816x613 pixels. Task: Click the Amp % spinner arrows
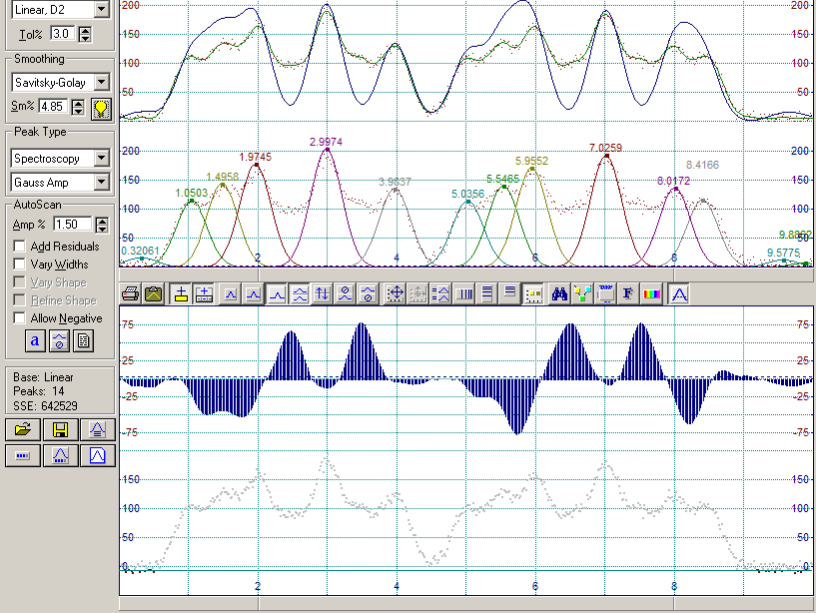pos(101,225)
